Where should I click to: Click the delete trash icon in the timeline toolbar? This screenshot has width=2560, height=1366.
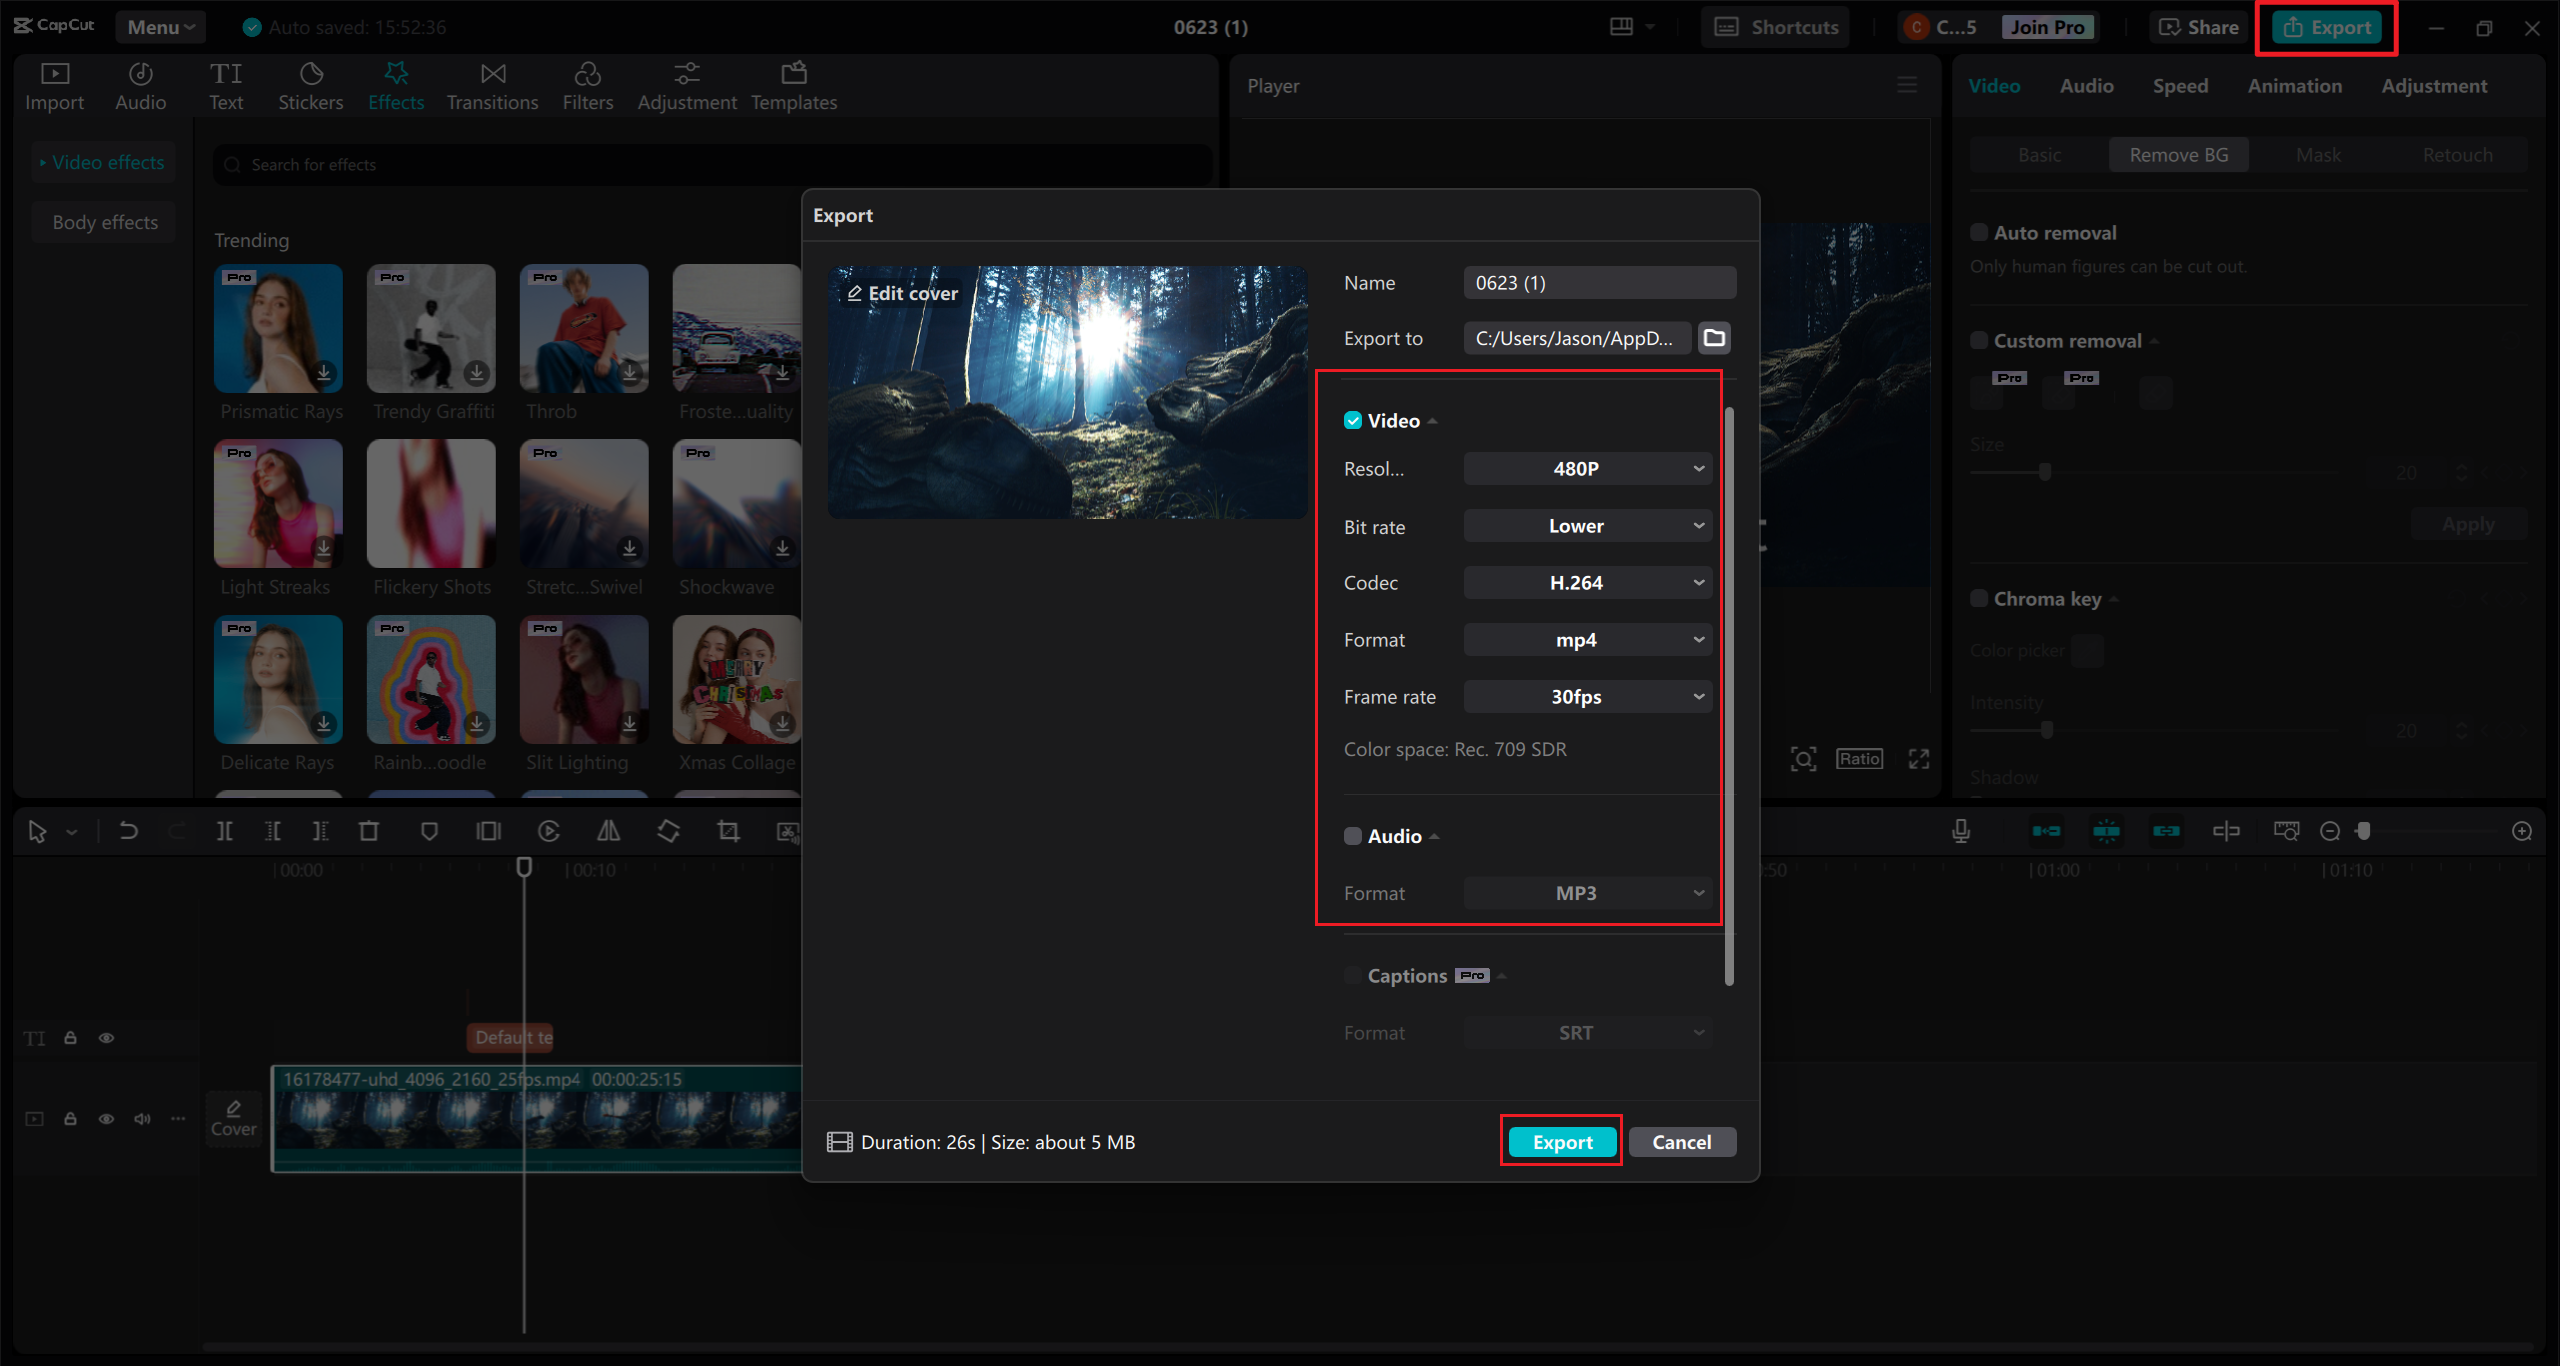(369, 831)
